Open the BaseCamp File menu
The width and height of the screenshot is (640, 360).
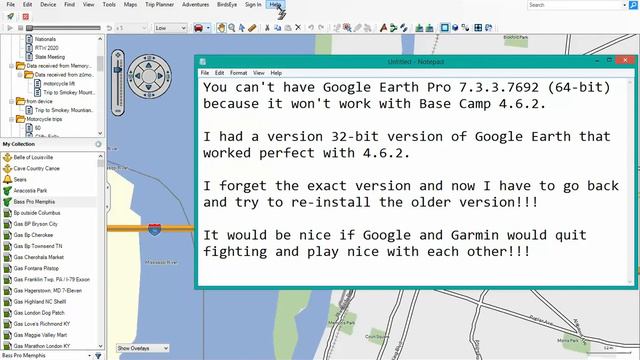click(11, 4)
